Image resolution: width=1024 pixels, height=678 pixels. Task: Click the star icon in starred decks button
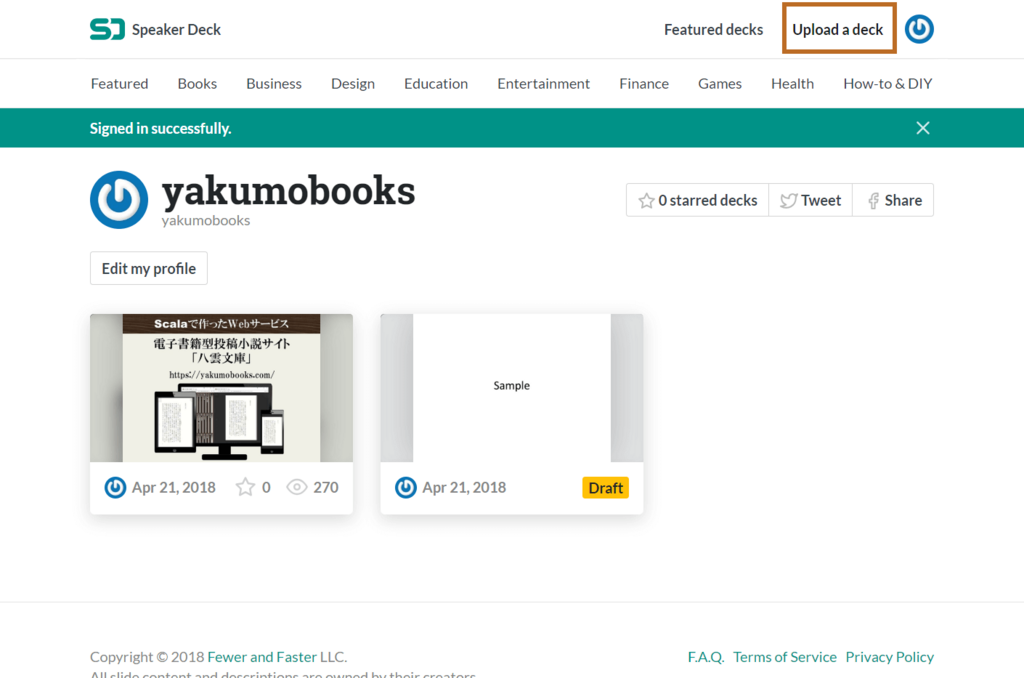click(646, 201)
